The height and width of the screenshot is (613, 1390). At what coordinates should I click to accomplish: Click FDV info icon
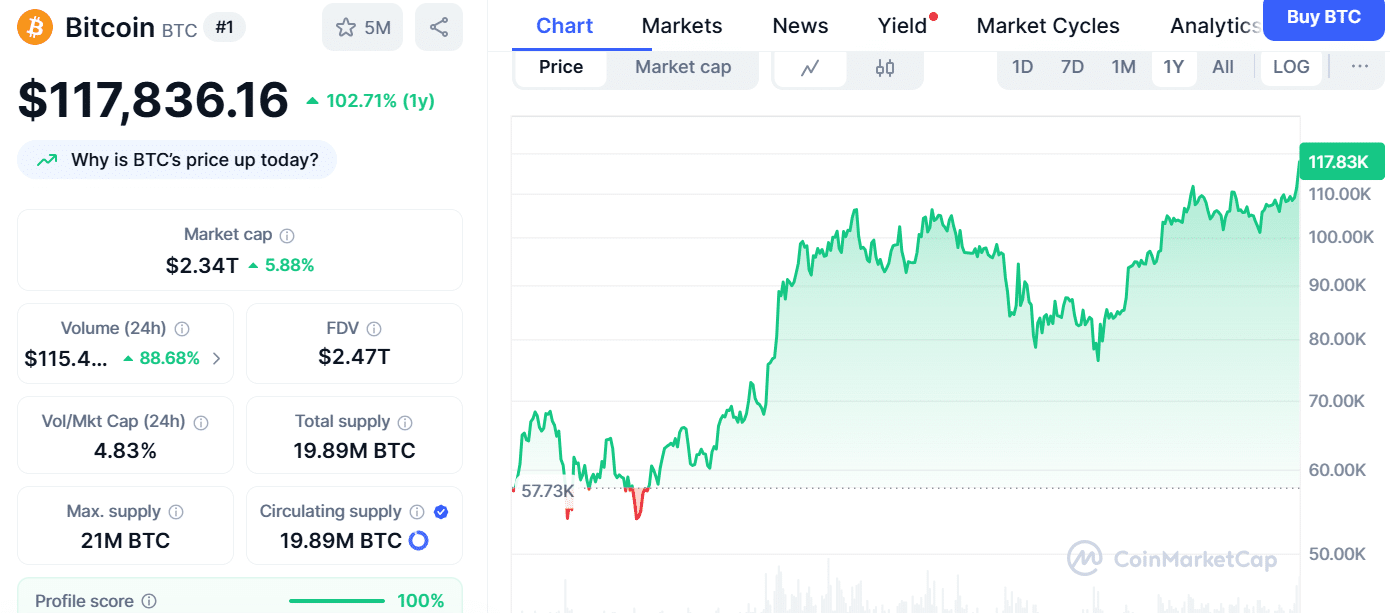point(374,328)
